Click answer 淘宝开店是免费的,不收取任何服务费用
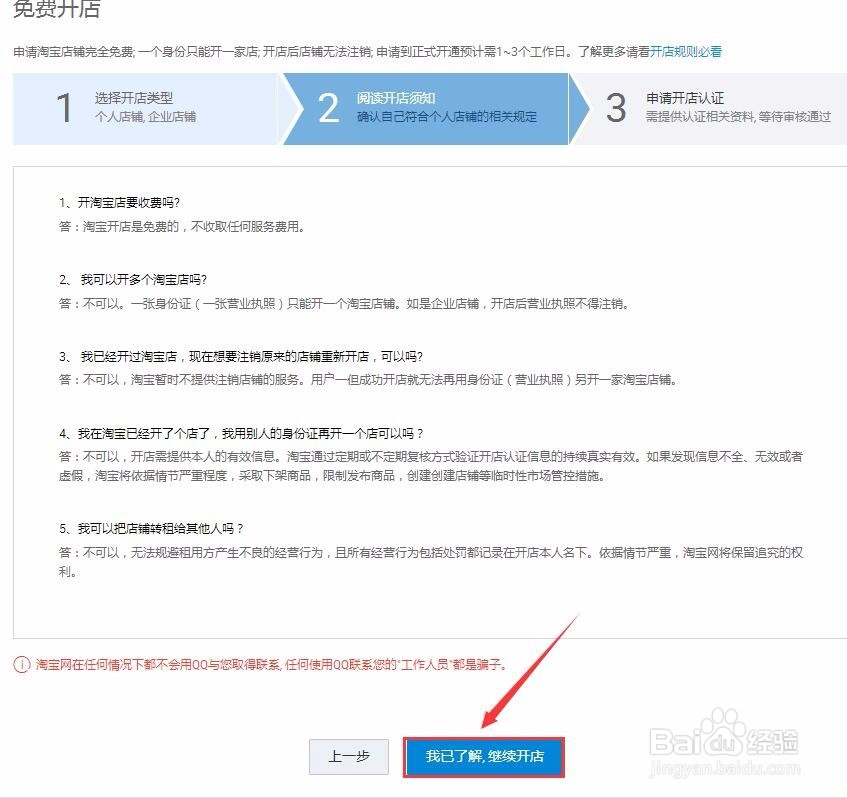 (182, 226)
